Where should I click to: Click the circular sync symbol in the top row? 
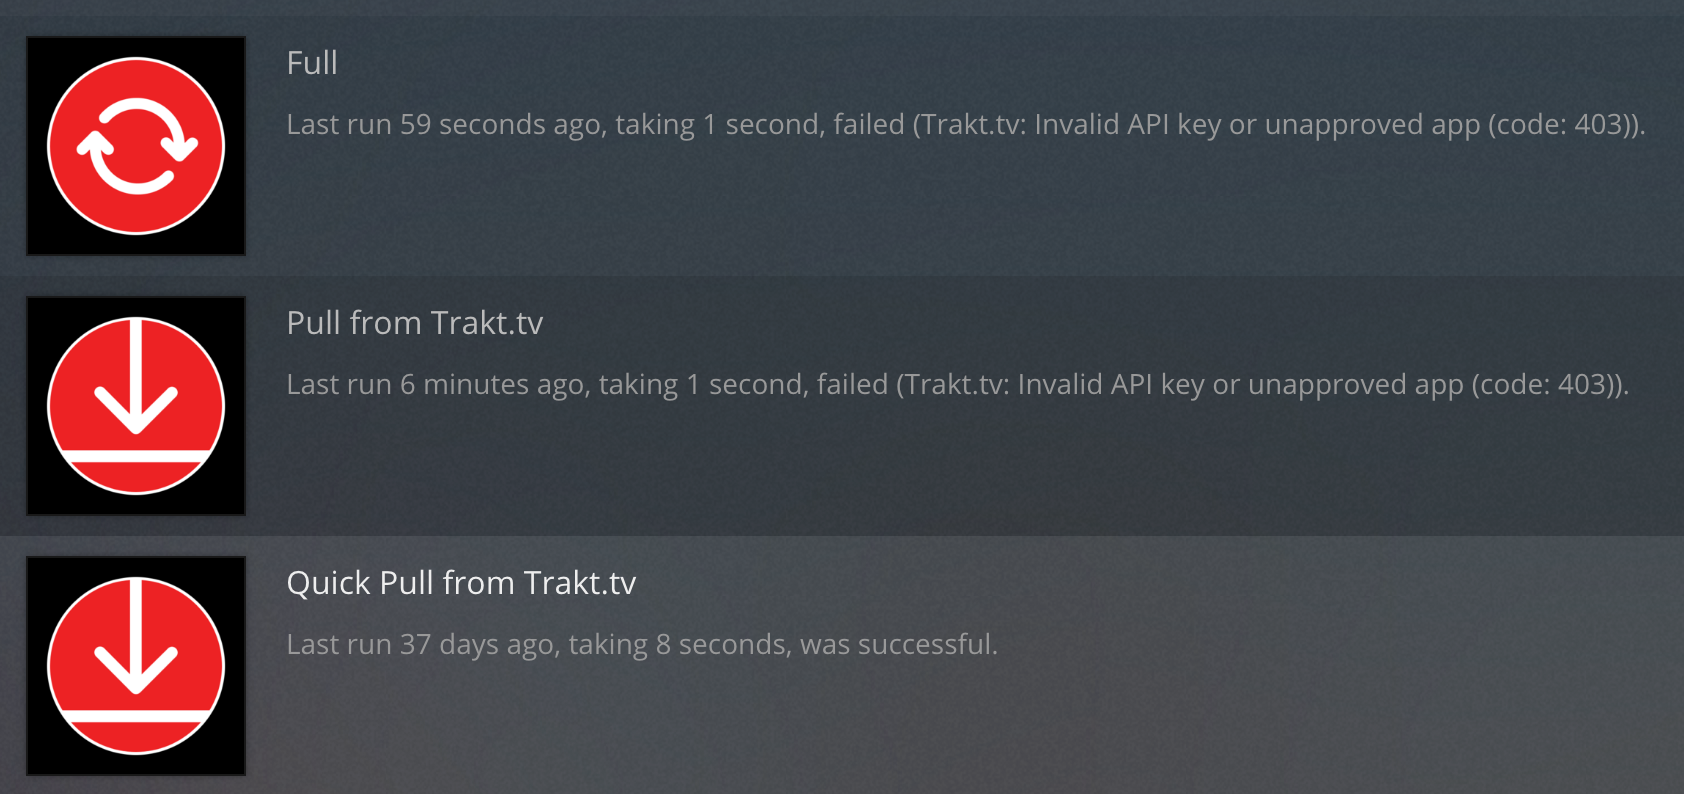point(135,145)
